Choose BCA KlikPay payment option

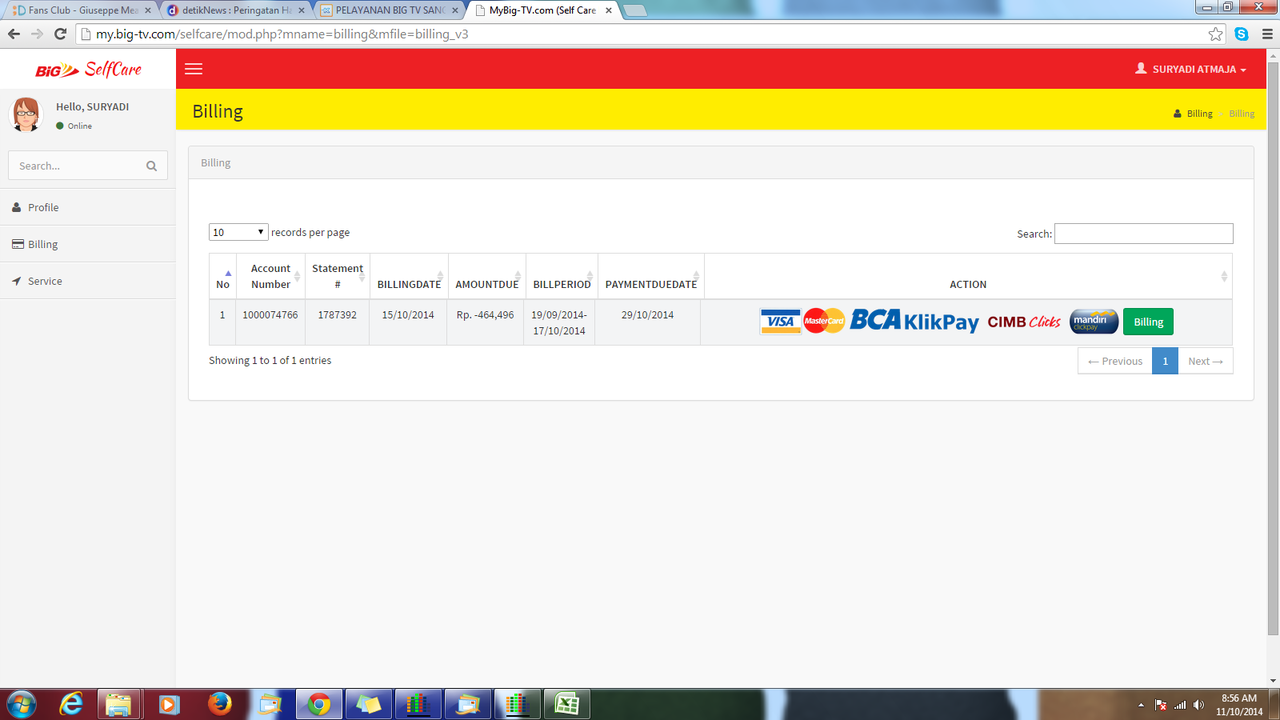coord(915,321)
